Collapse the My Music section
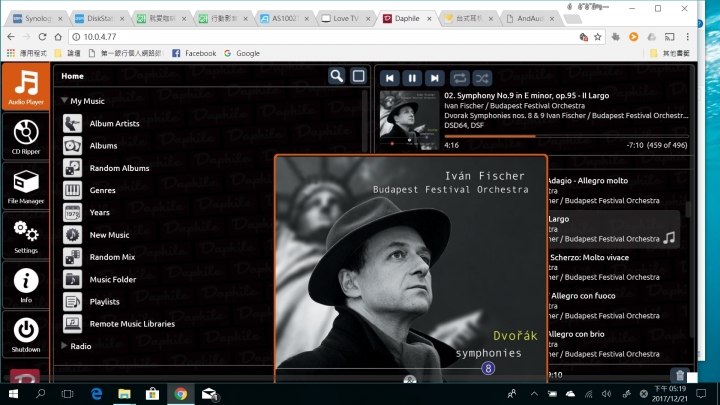This screenshot has height=405, width=720. coord(64,101)
